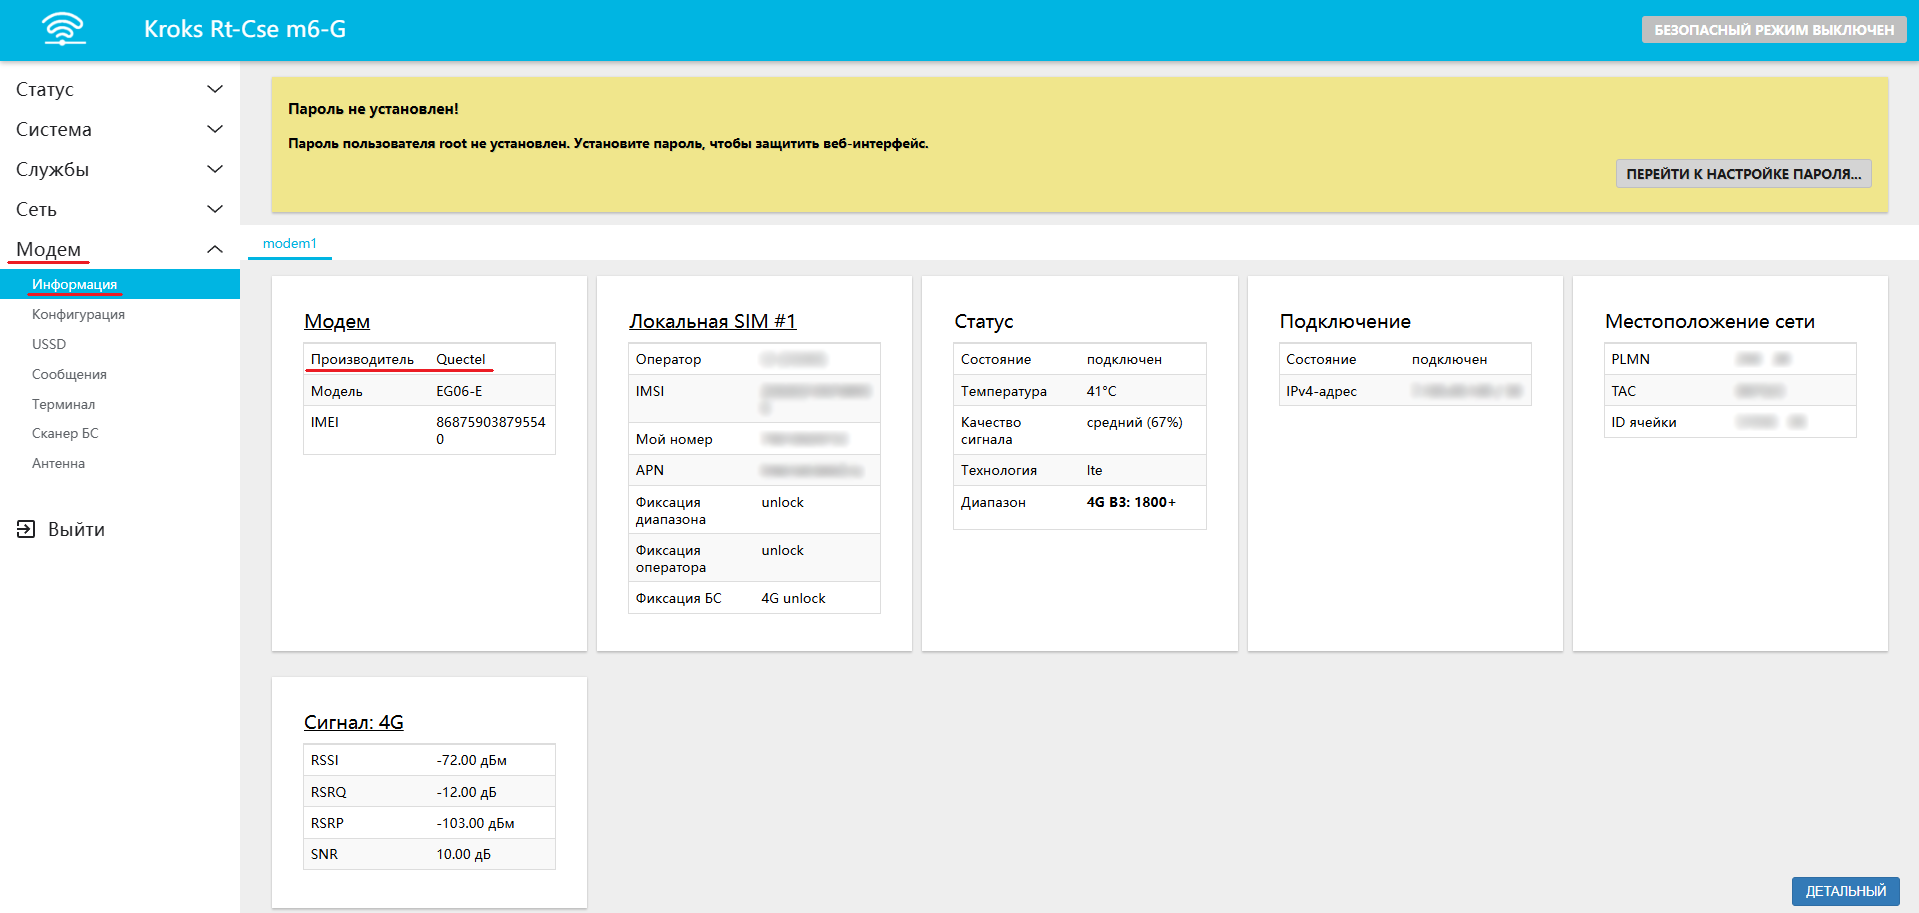
Task: Open the Антенна settings page
Action: tap(58, 463)
